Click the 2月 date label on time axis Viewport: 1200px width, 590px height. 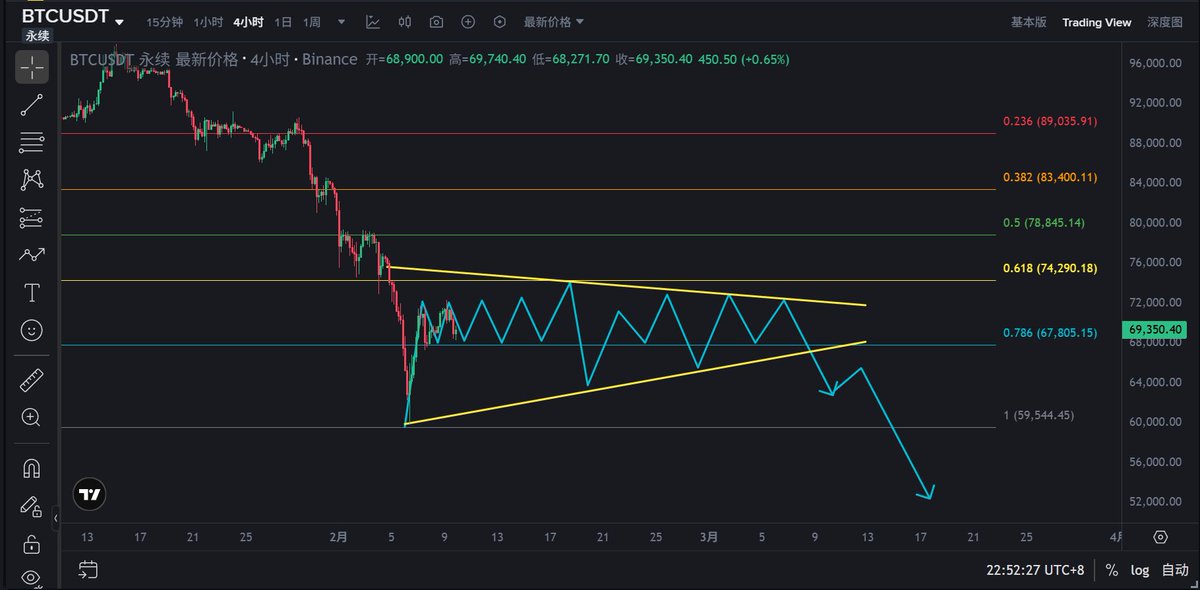coord(338,537)
